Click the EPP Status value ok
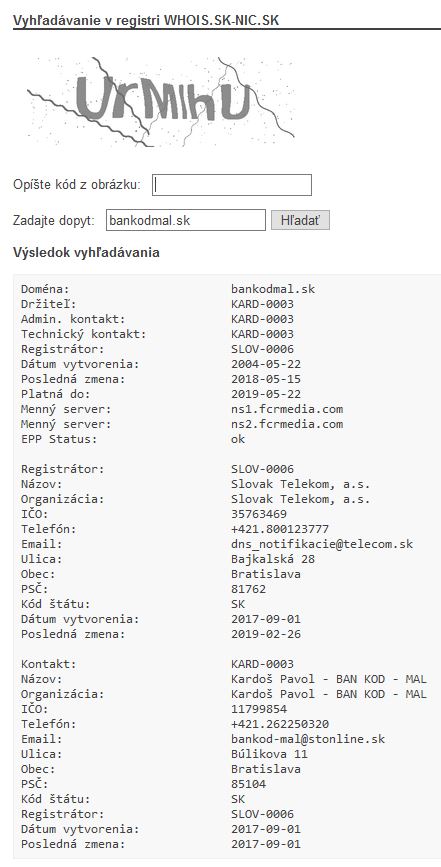Image resolution: width=441 pixels, height=867 pixels. [x=238, y=440]
